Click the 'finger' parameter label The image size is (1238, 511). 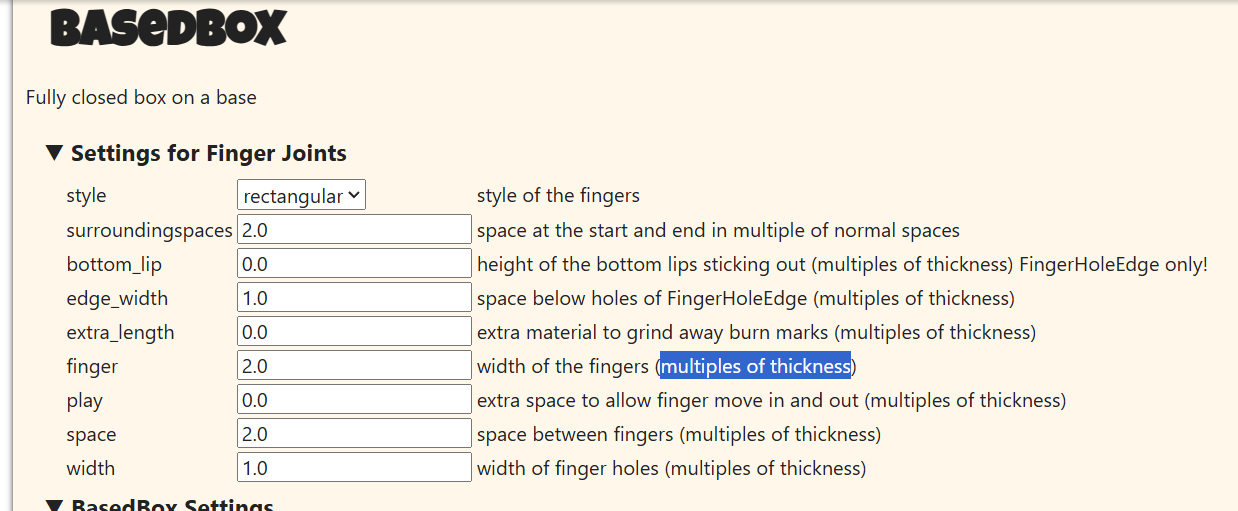click(92, 366)
